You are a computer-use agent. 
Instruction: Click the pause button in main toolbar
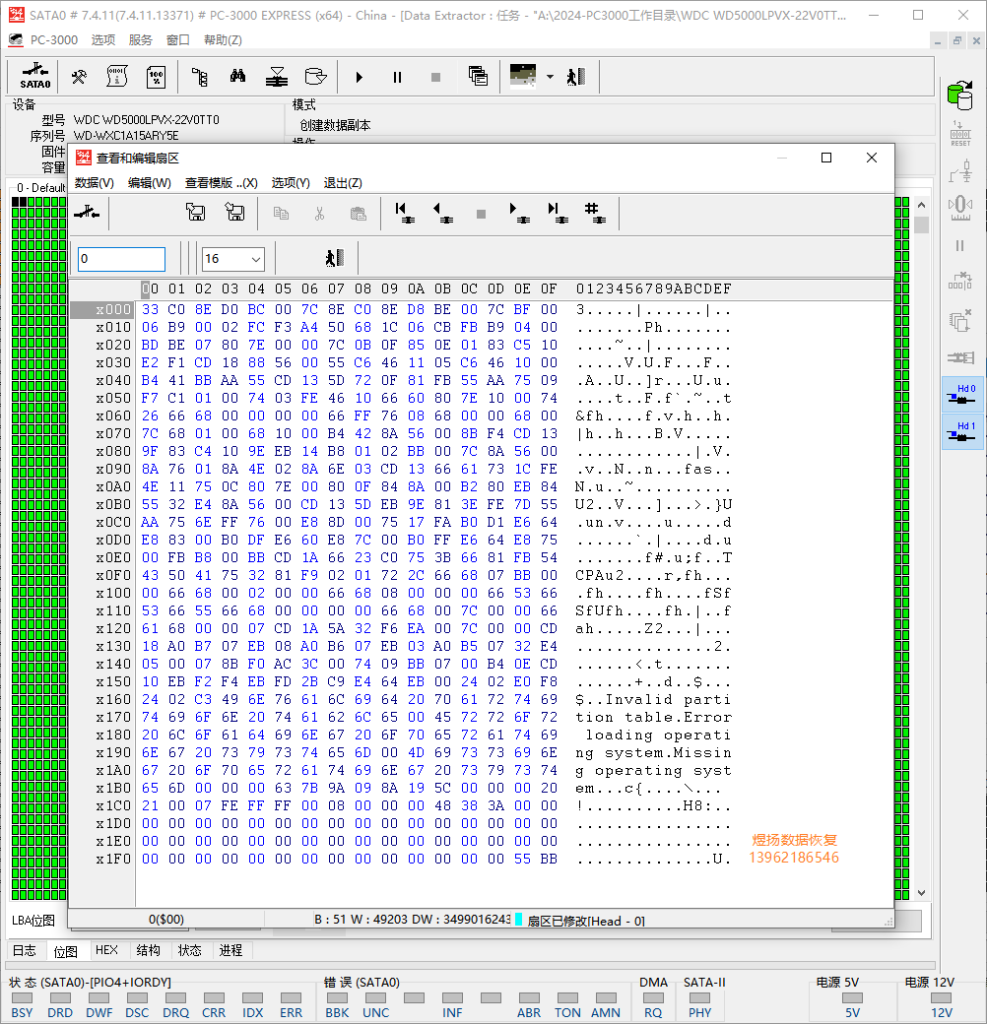(397, 77)
